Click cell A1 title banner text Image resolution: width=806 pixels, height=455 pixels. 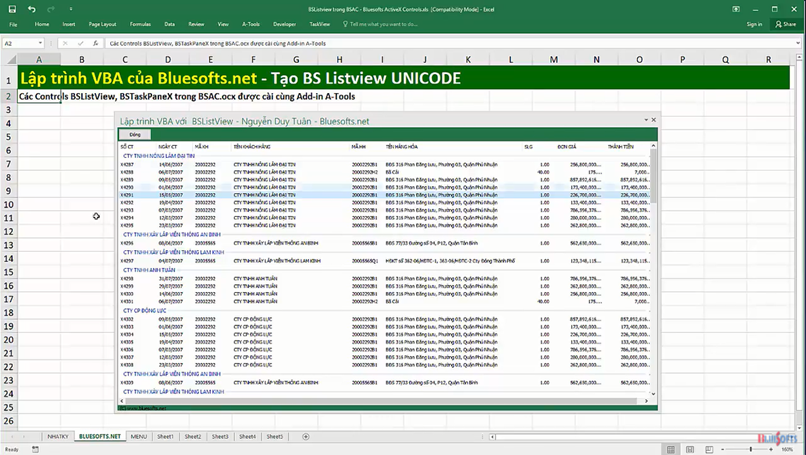tap(240, 78)
